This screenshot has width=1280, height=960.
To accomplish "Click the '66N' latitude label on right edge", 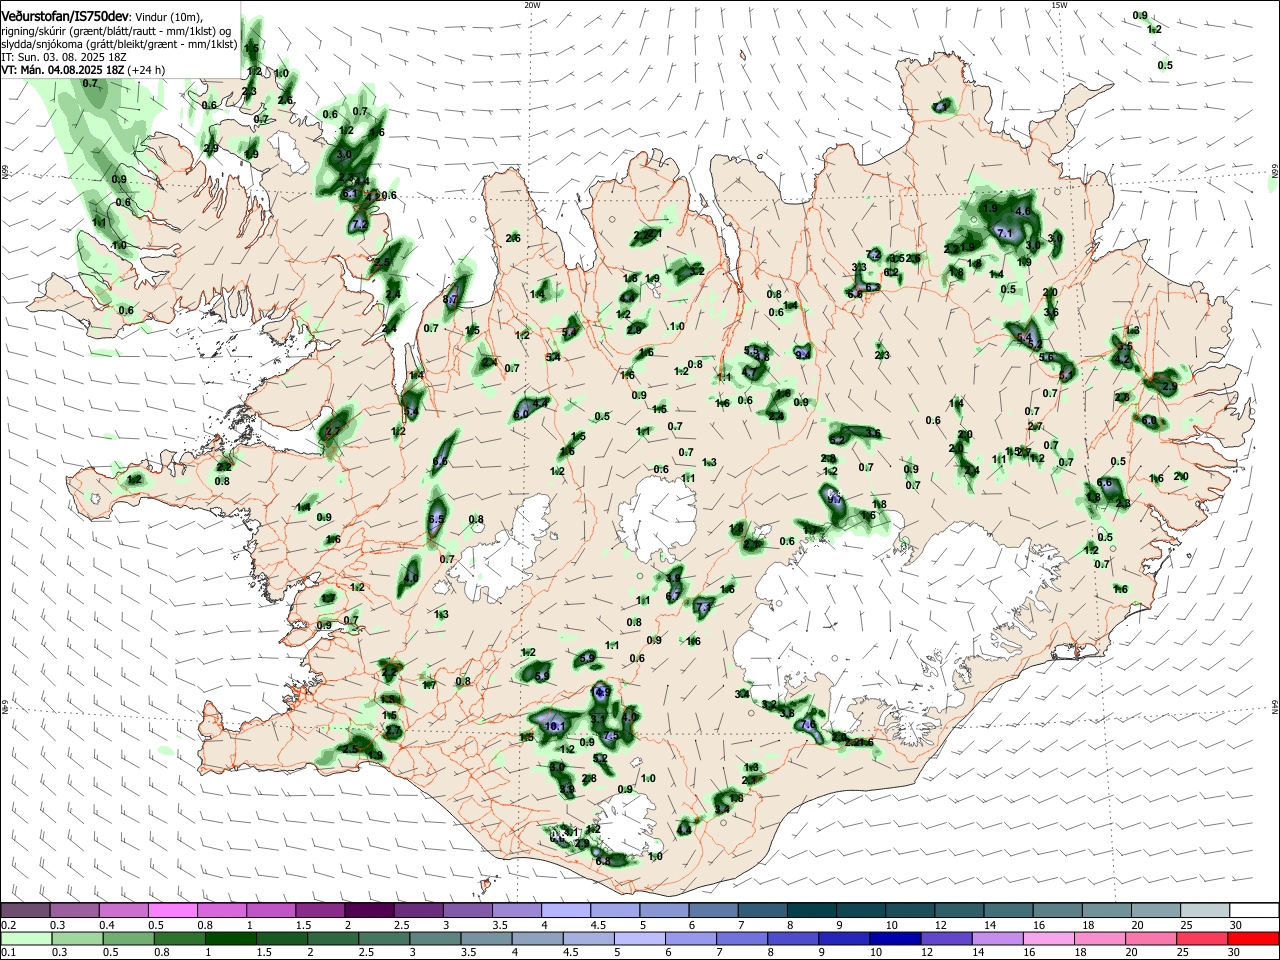I will 1275,172.
